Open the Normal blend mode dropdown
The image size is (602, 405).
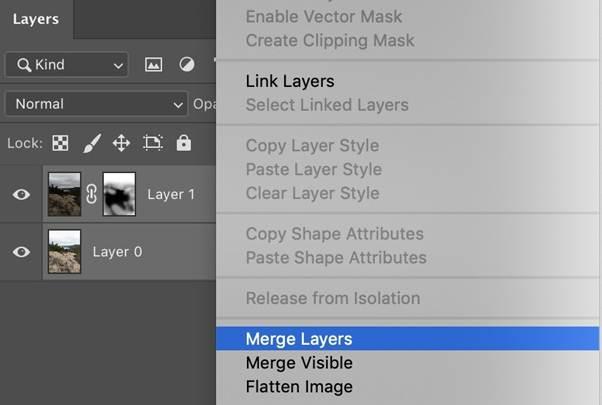click(x=96, y=104)
